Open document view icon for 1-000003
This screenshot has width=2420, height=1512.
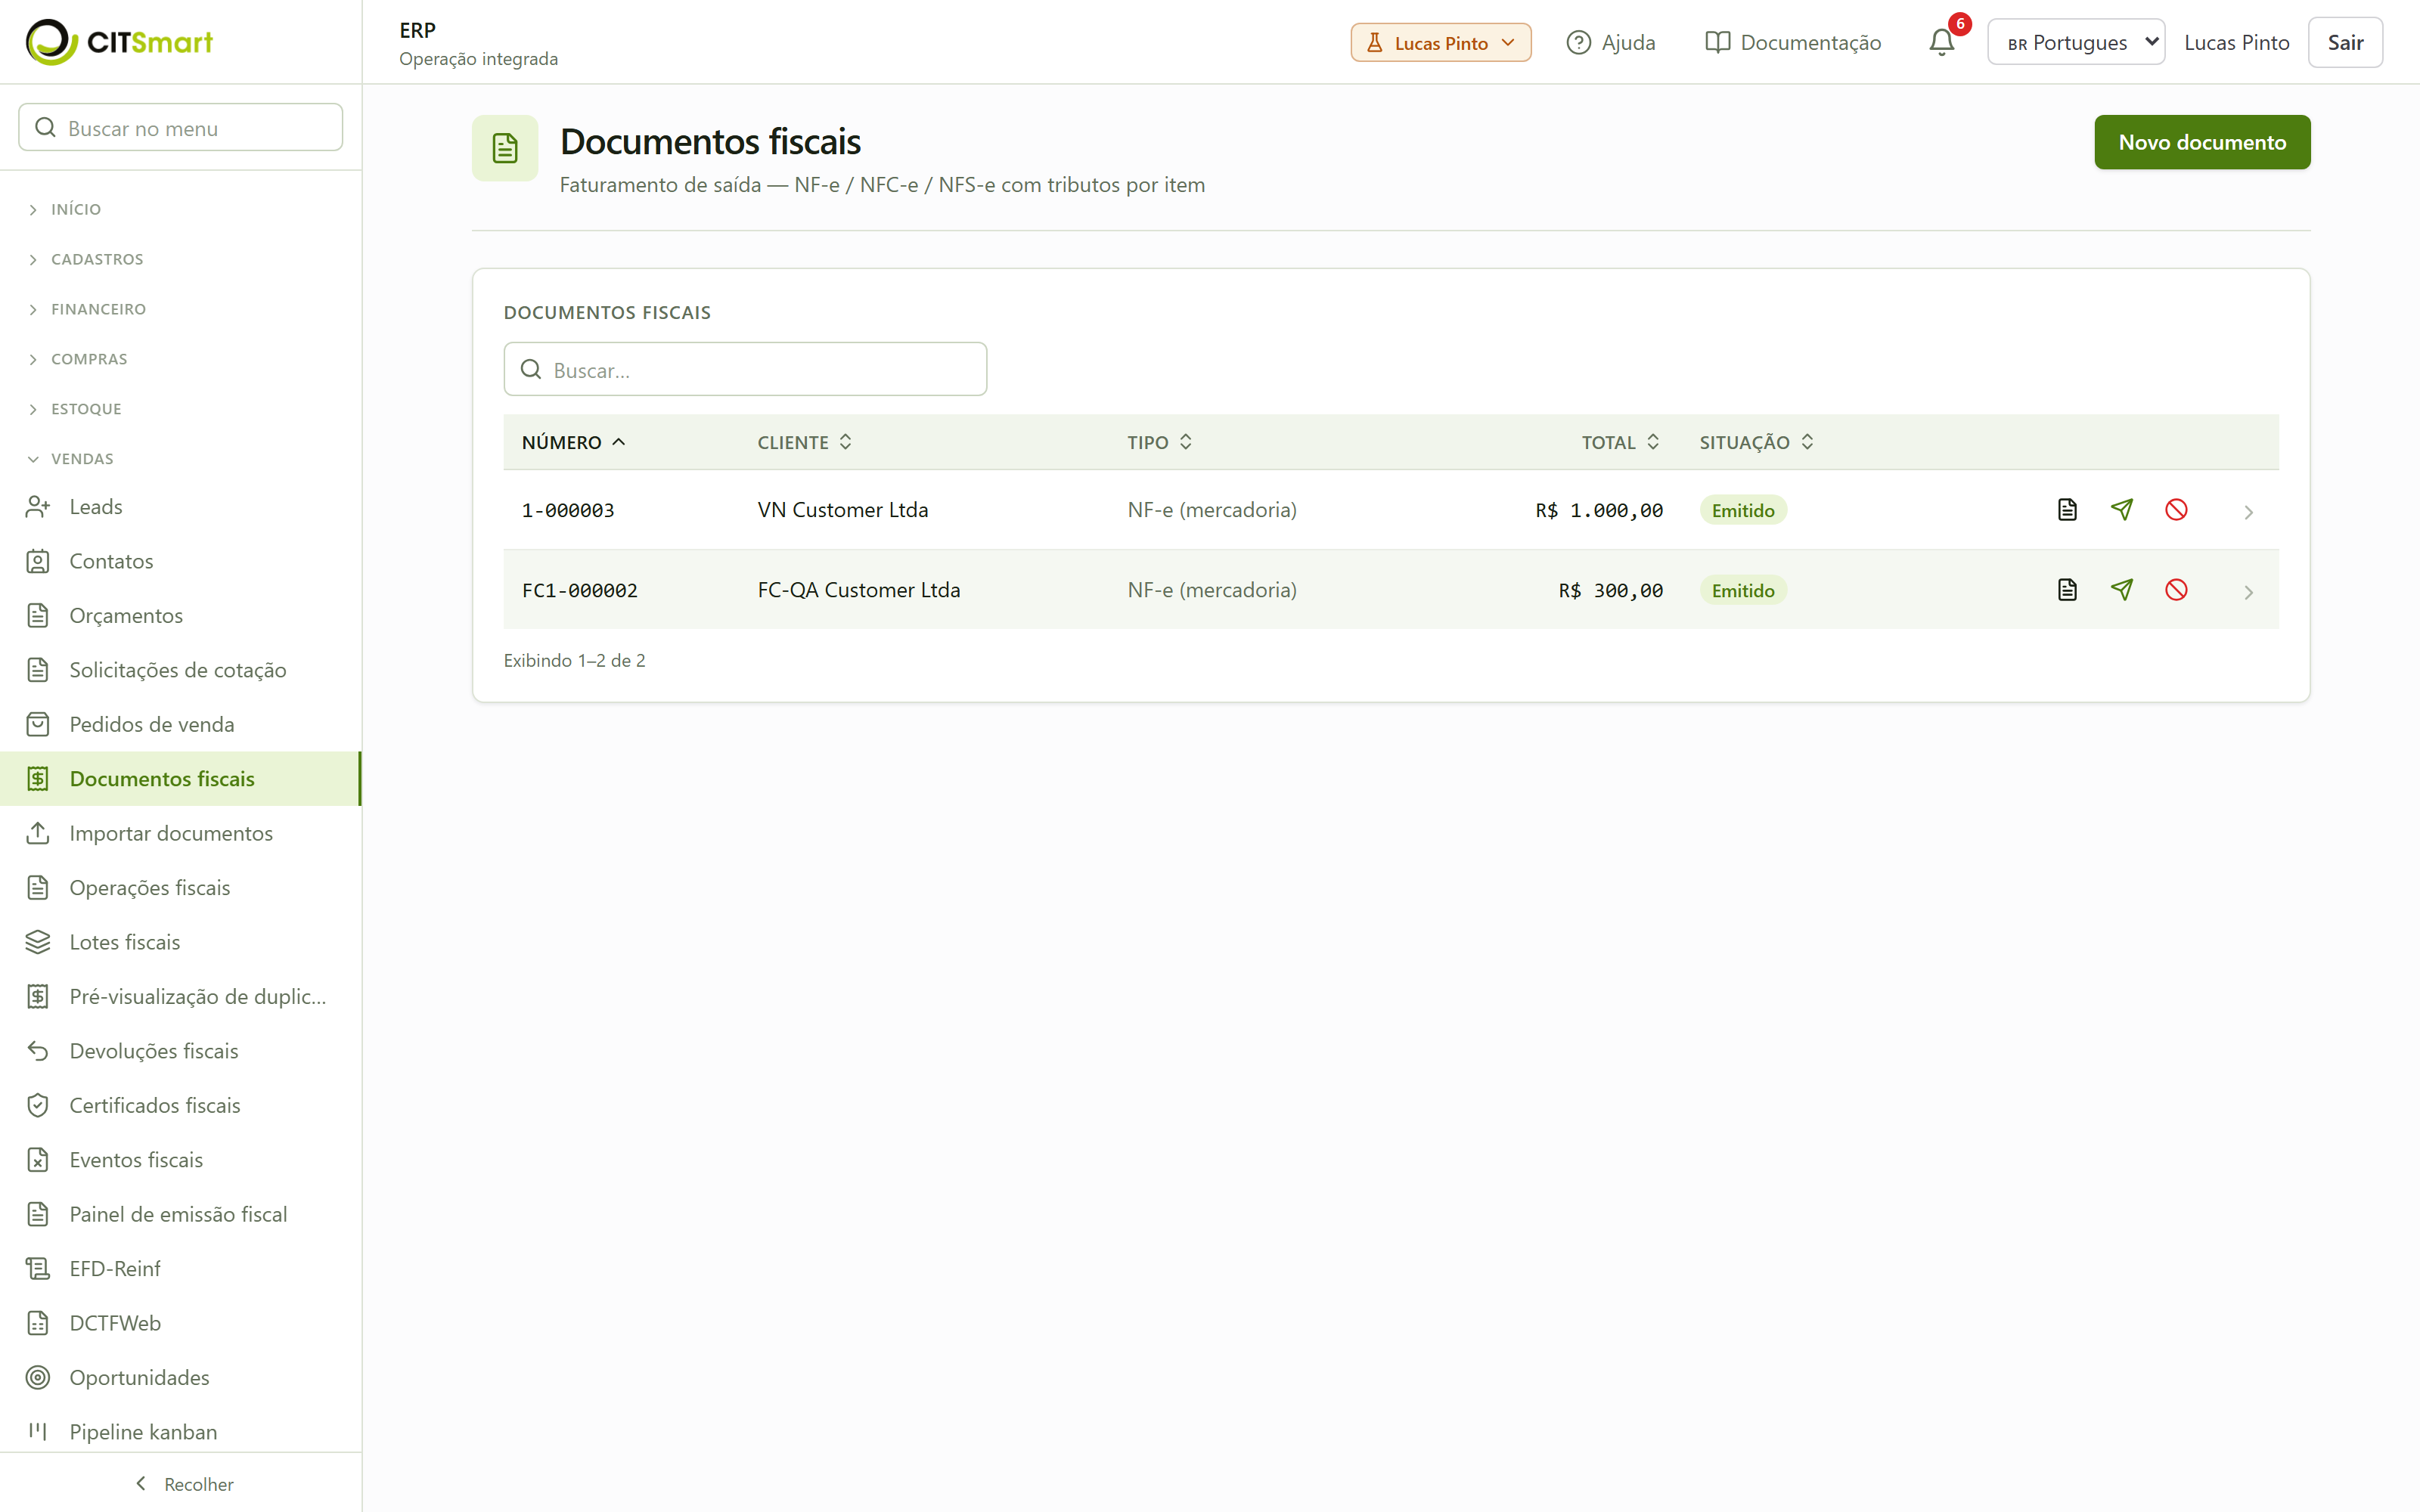pyautogui.click(x=2067, y=510)
